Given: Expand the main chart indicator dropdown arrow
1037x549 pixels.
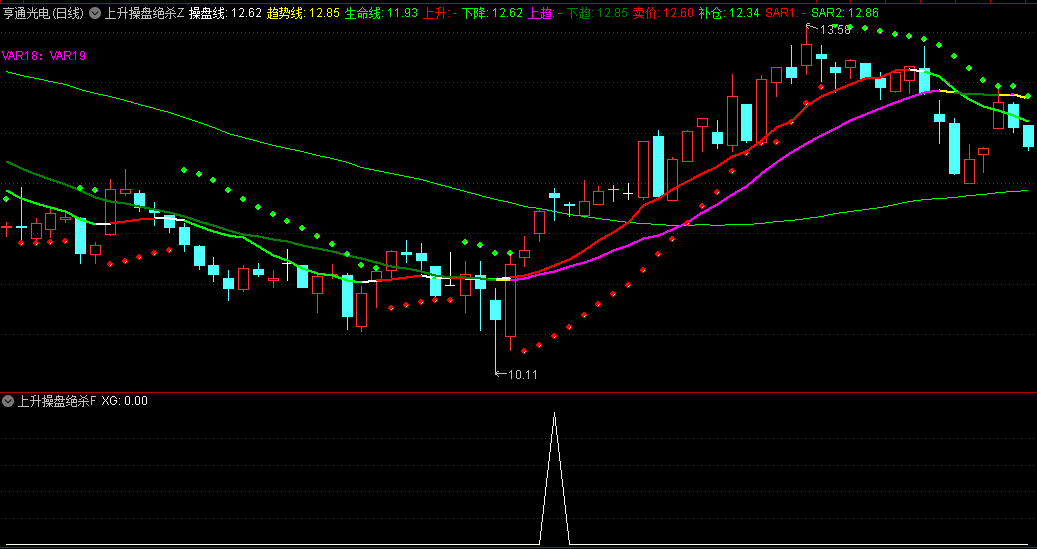Looking at the screenshot, I should point(95,13).
